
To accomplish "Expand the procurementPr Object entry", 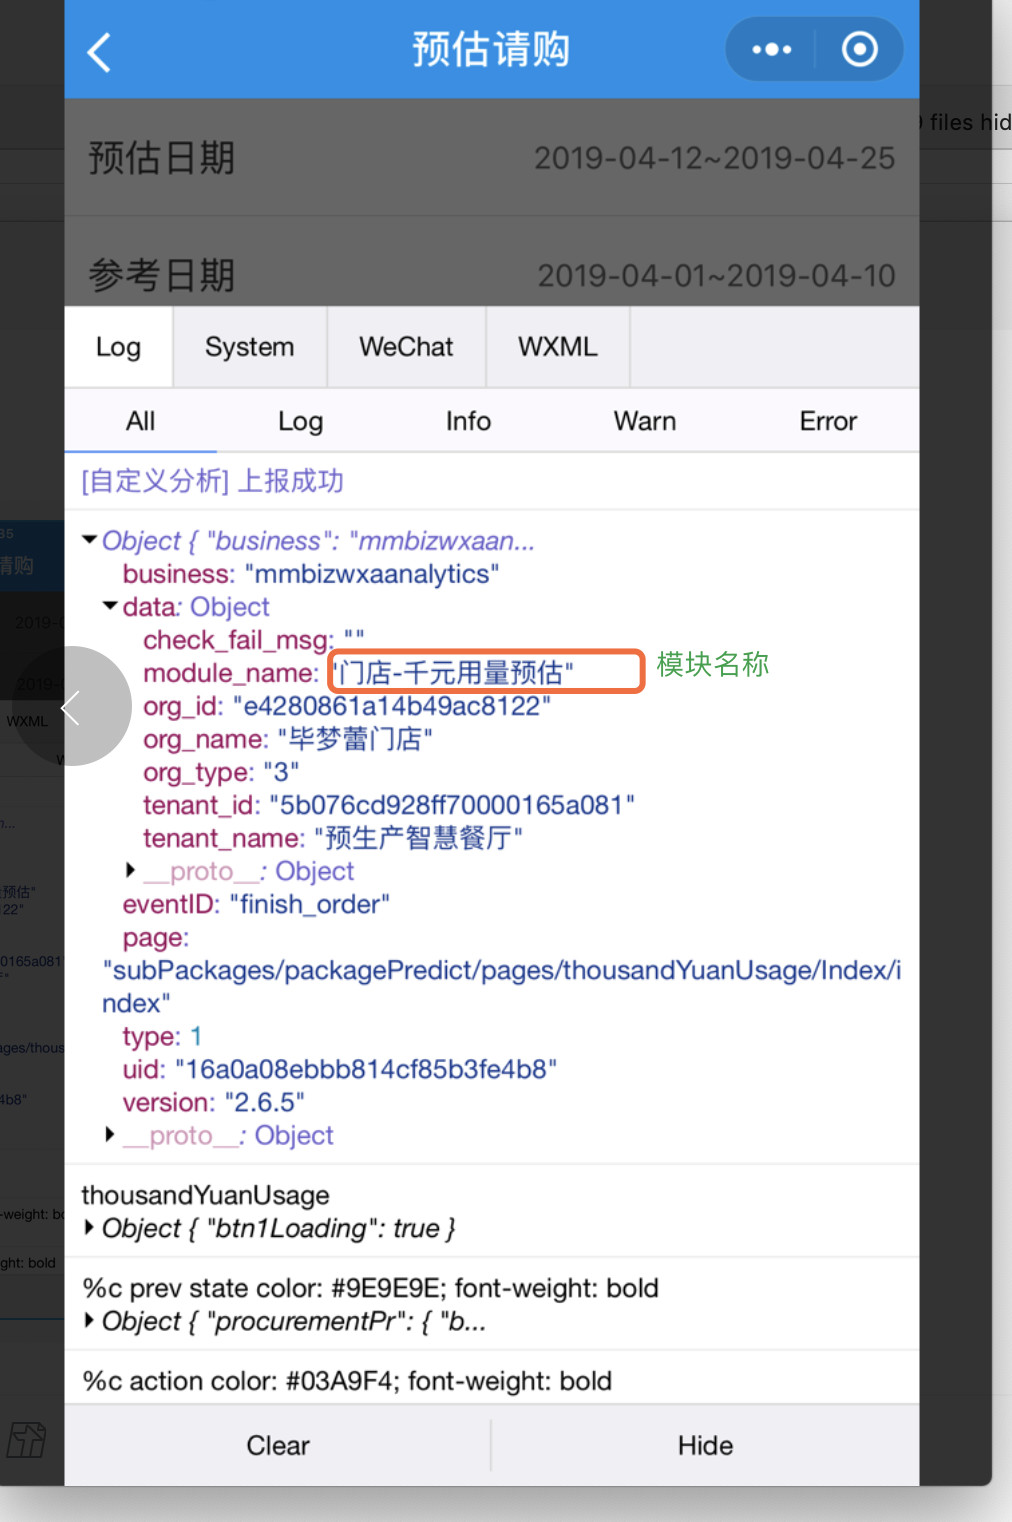I will pos(89,1320).
